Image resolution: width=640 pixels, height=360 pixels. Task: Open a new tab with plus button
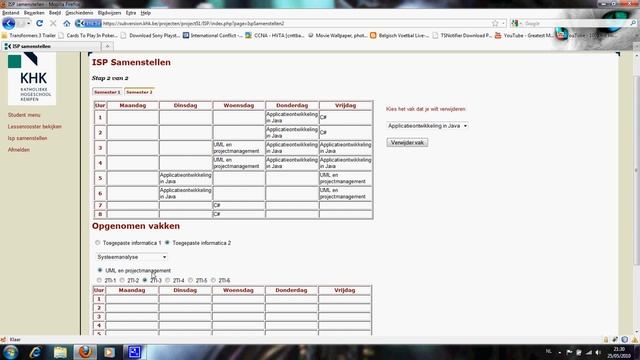pos(107,46)
